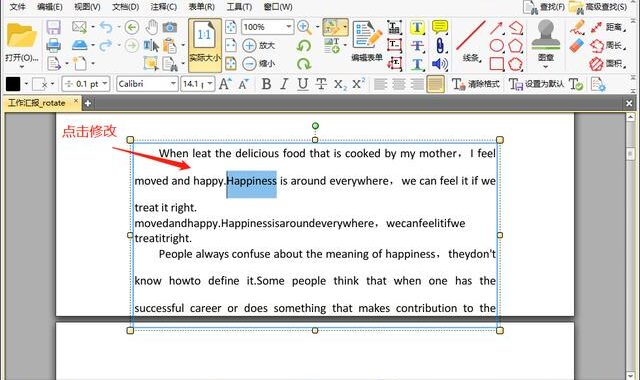Select the sticky note comment tool

tap(440, 27)
